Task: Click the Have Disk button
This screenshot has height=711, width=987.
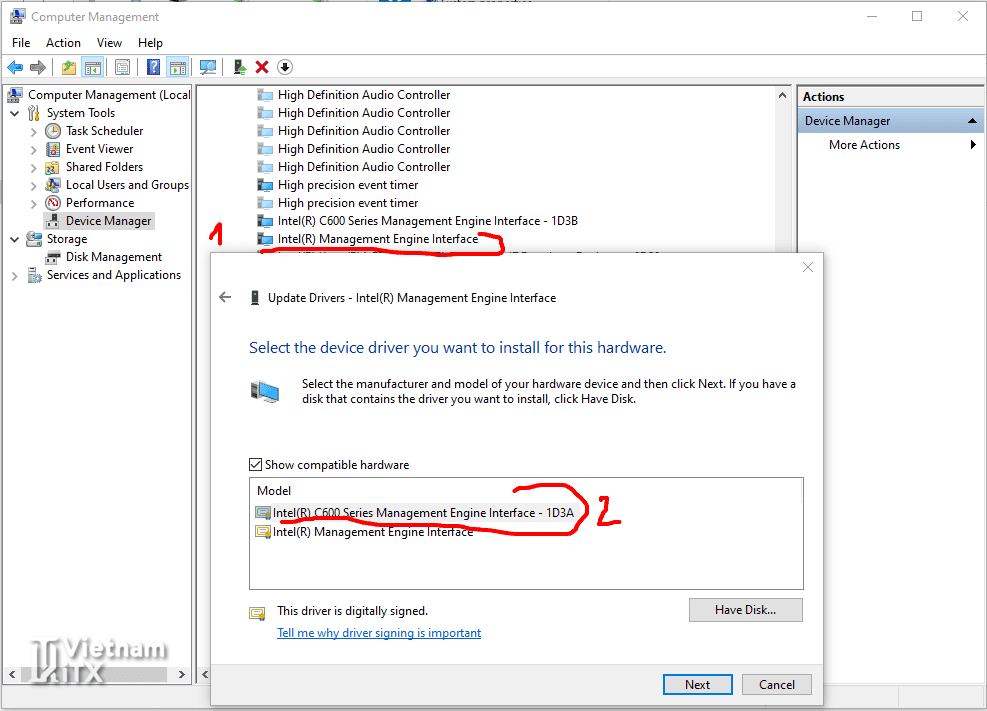Action: pos(745,610)
